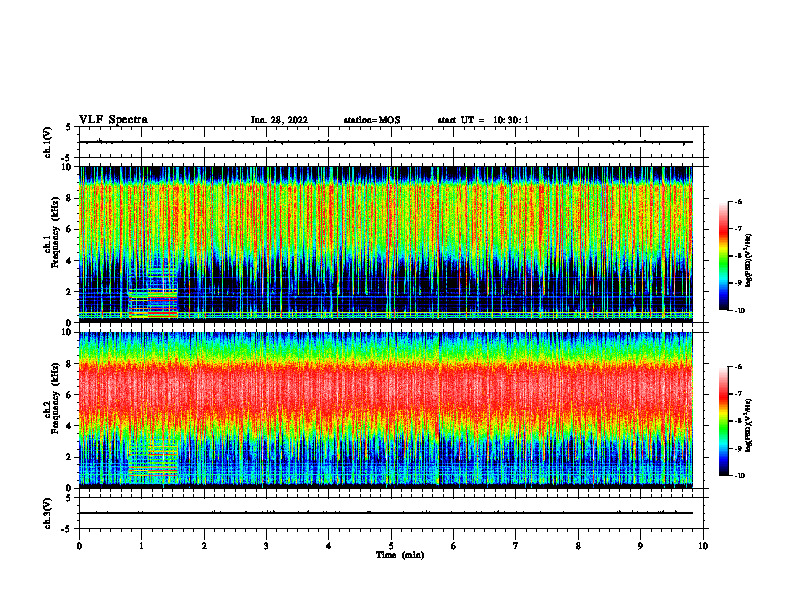This screenshot has height=612, width=792.
Task: Click time axis tick label "4"
Action: tap(329, 546)
